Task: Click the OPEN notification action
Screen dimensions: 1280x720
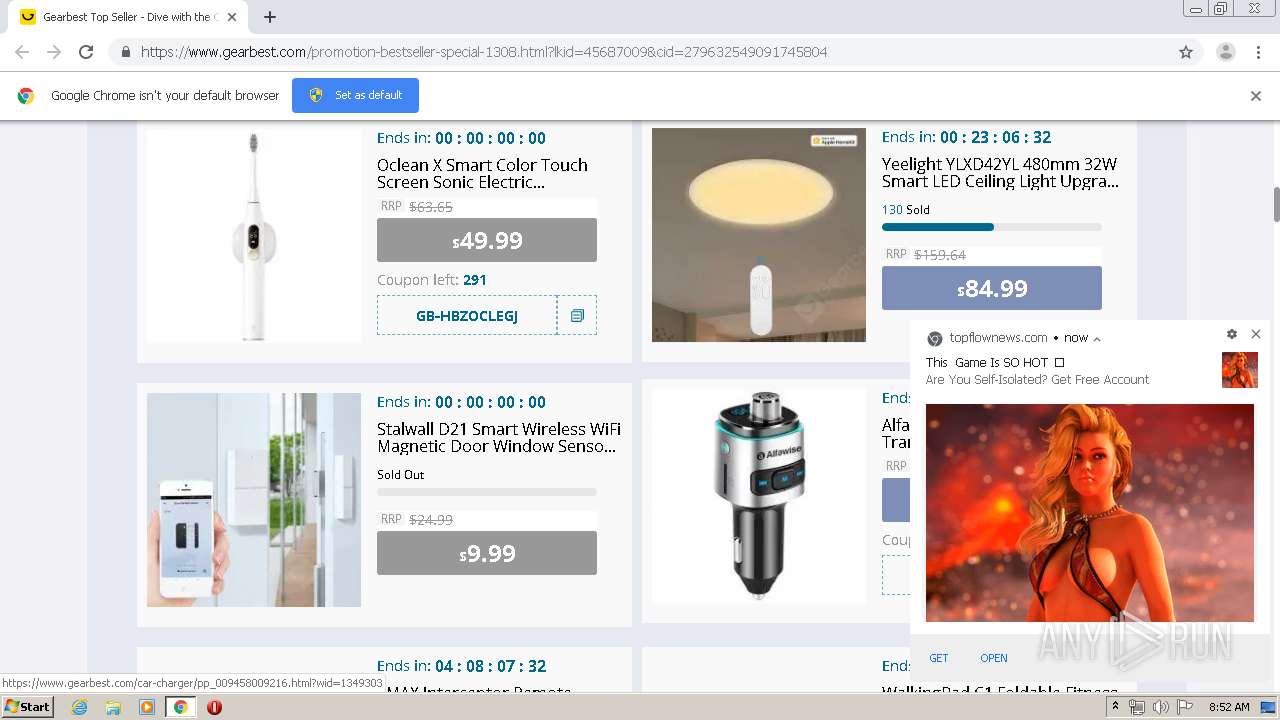Action: click(x=994, y=658)
